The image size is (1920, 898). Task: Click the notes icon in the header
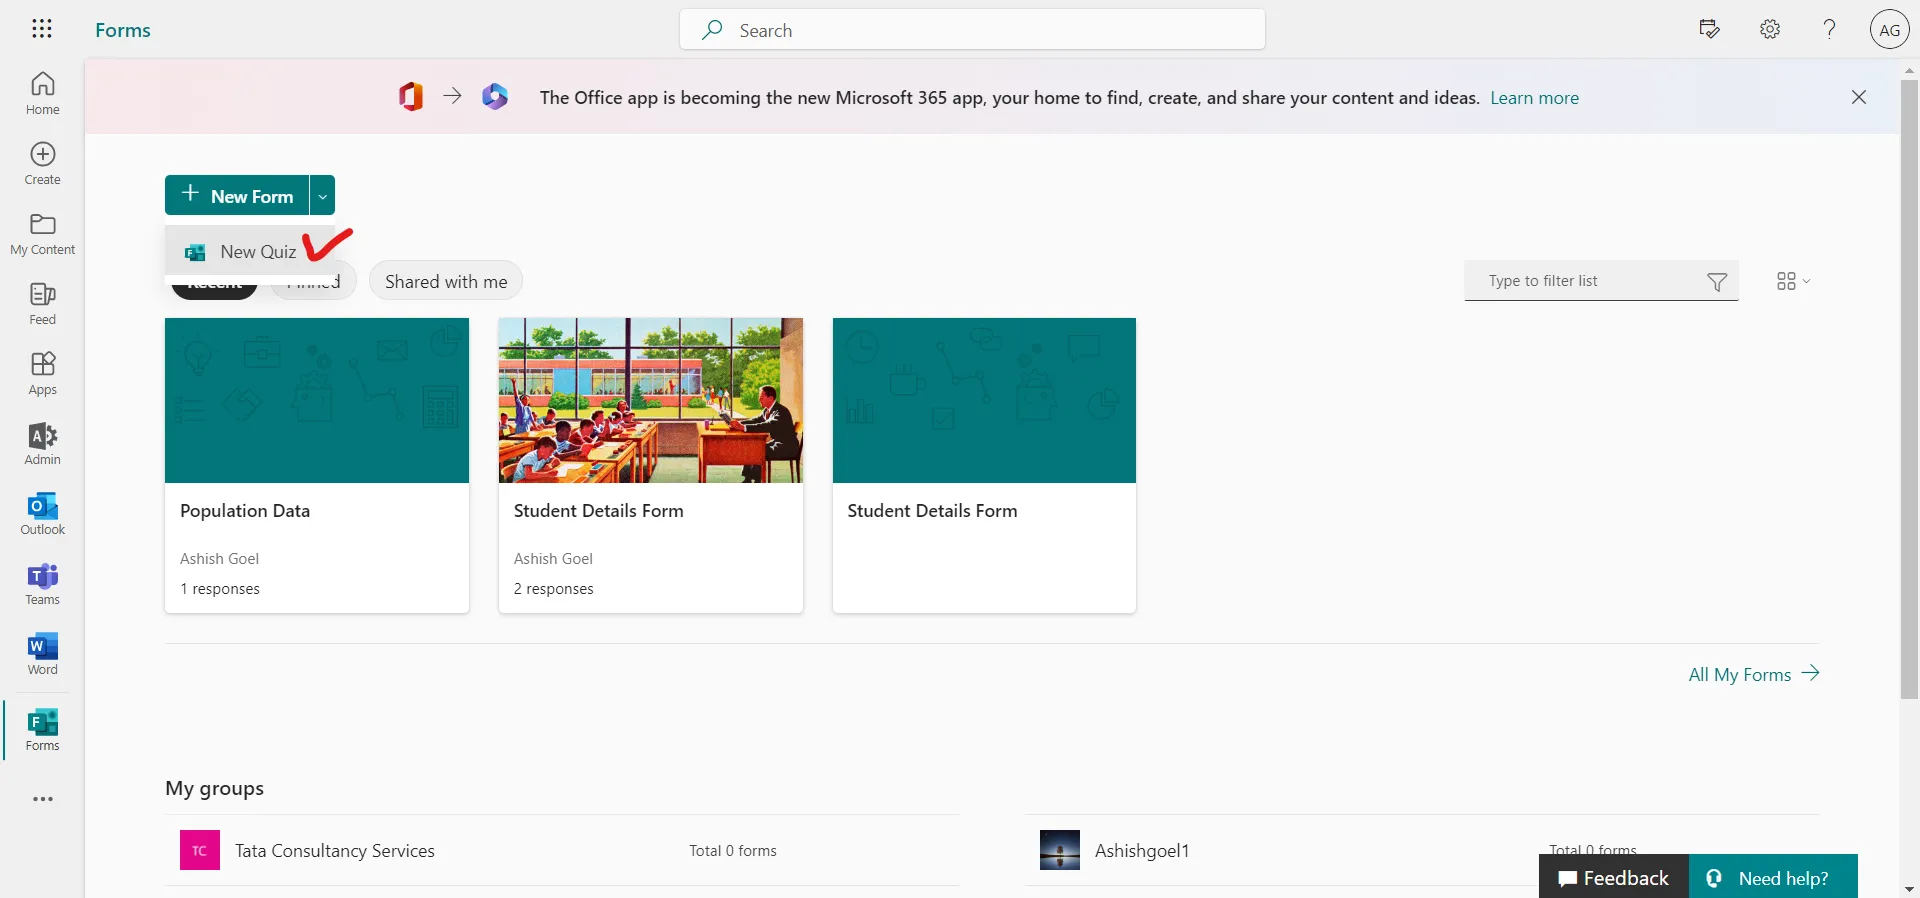pyautogui.click(x=1709, y=29)
